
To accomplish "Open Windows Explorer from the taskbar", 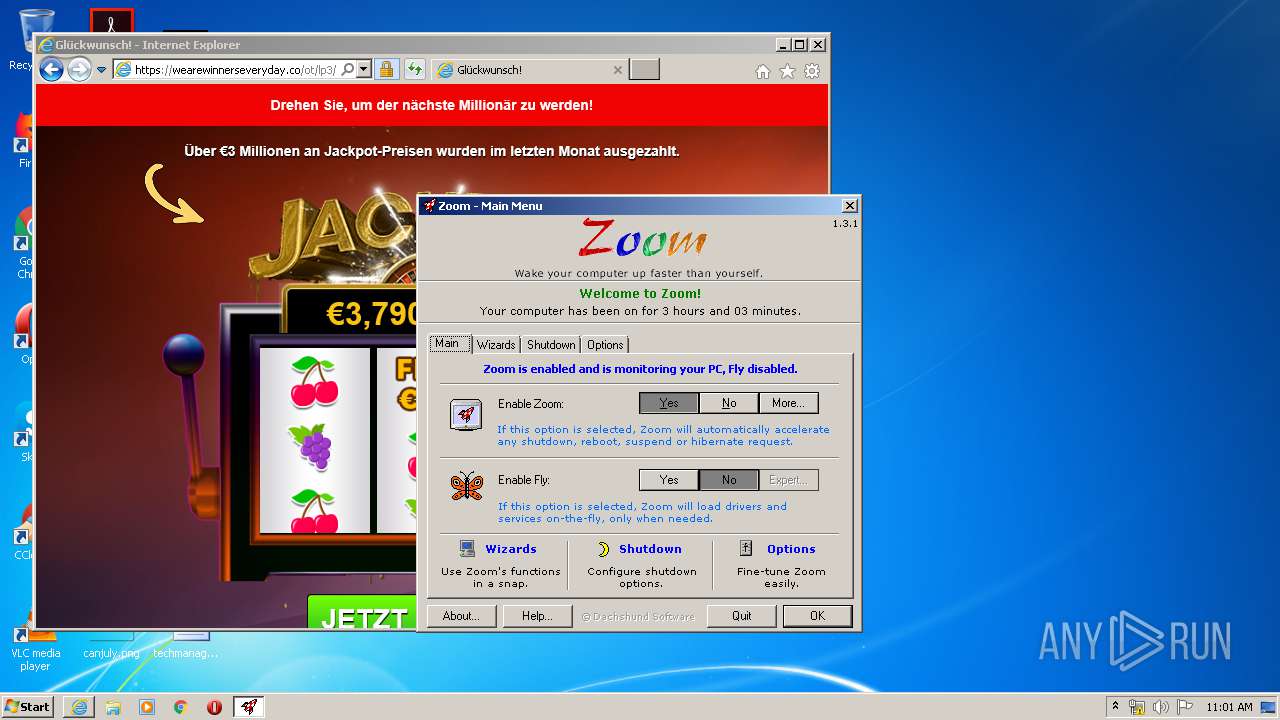I will point(113,707).
